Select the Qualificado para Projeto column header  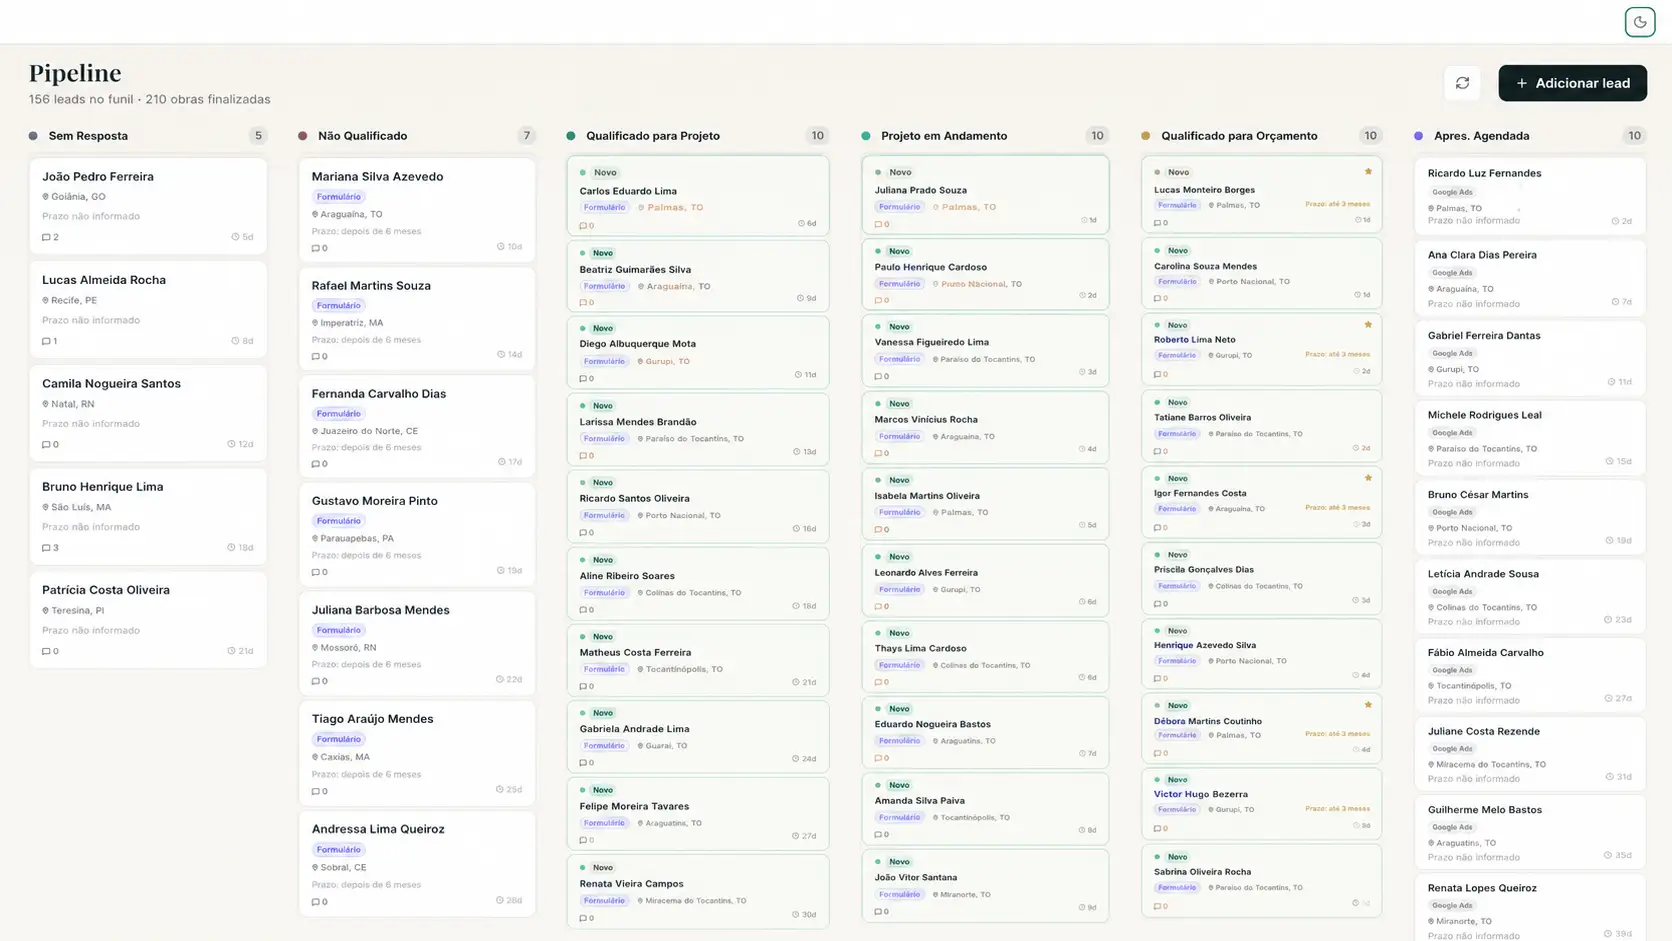[x=653, y=136]
